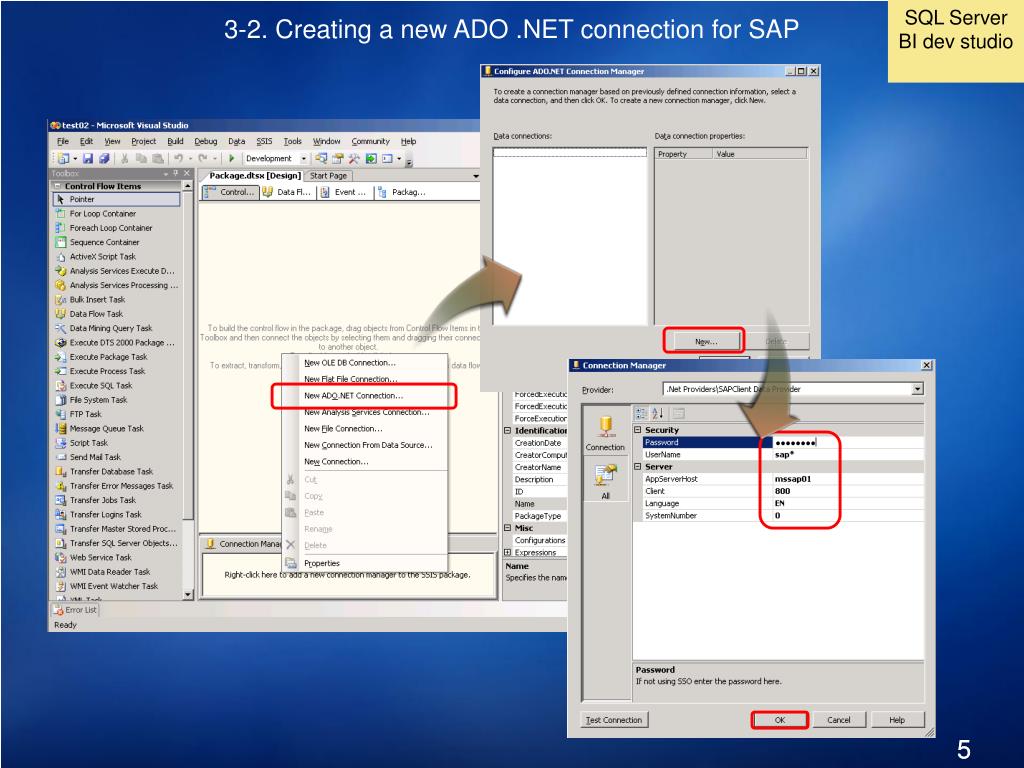Collapse the Server property group
This screenshot has height=768, width=1024.
pos(638,467)
